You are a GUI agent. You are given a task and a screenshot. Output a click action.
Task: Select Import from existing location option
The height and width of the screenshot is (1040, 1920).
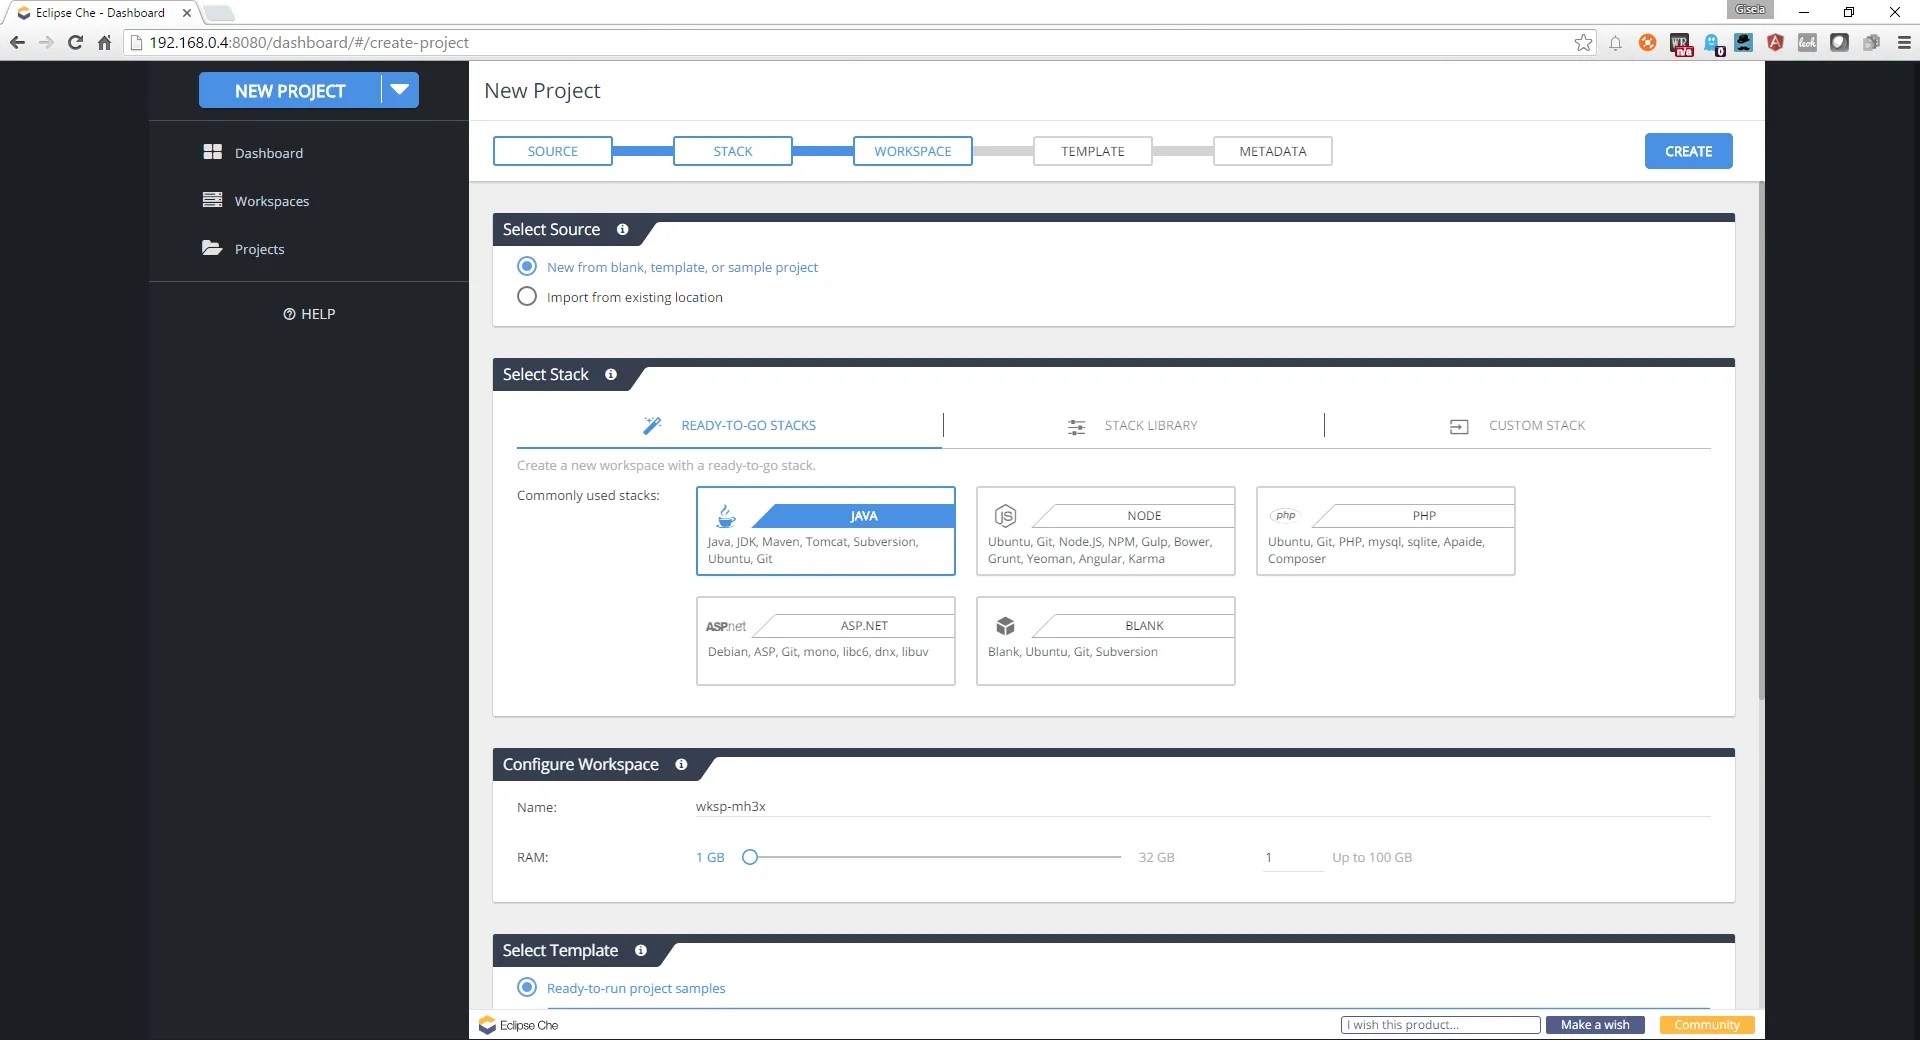point(527,297)
